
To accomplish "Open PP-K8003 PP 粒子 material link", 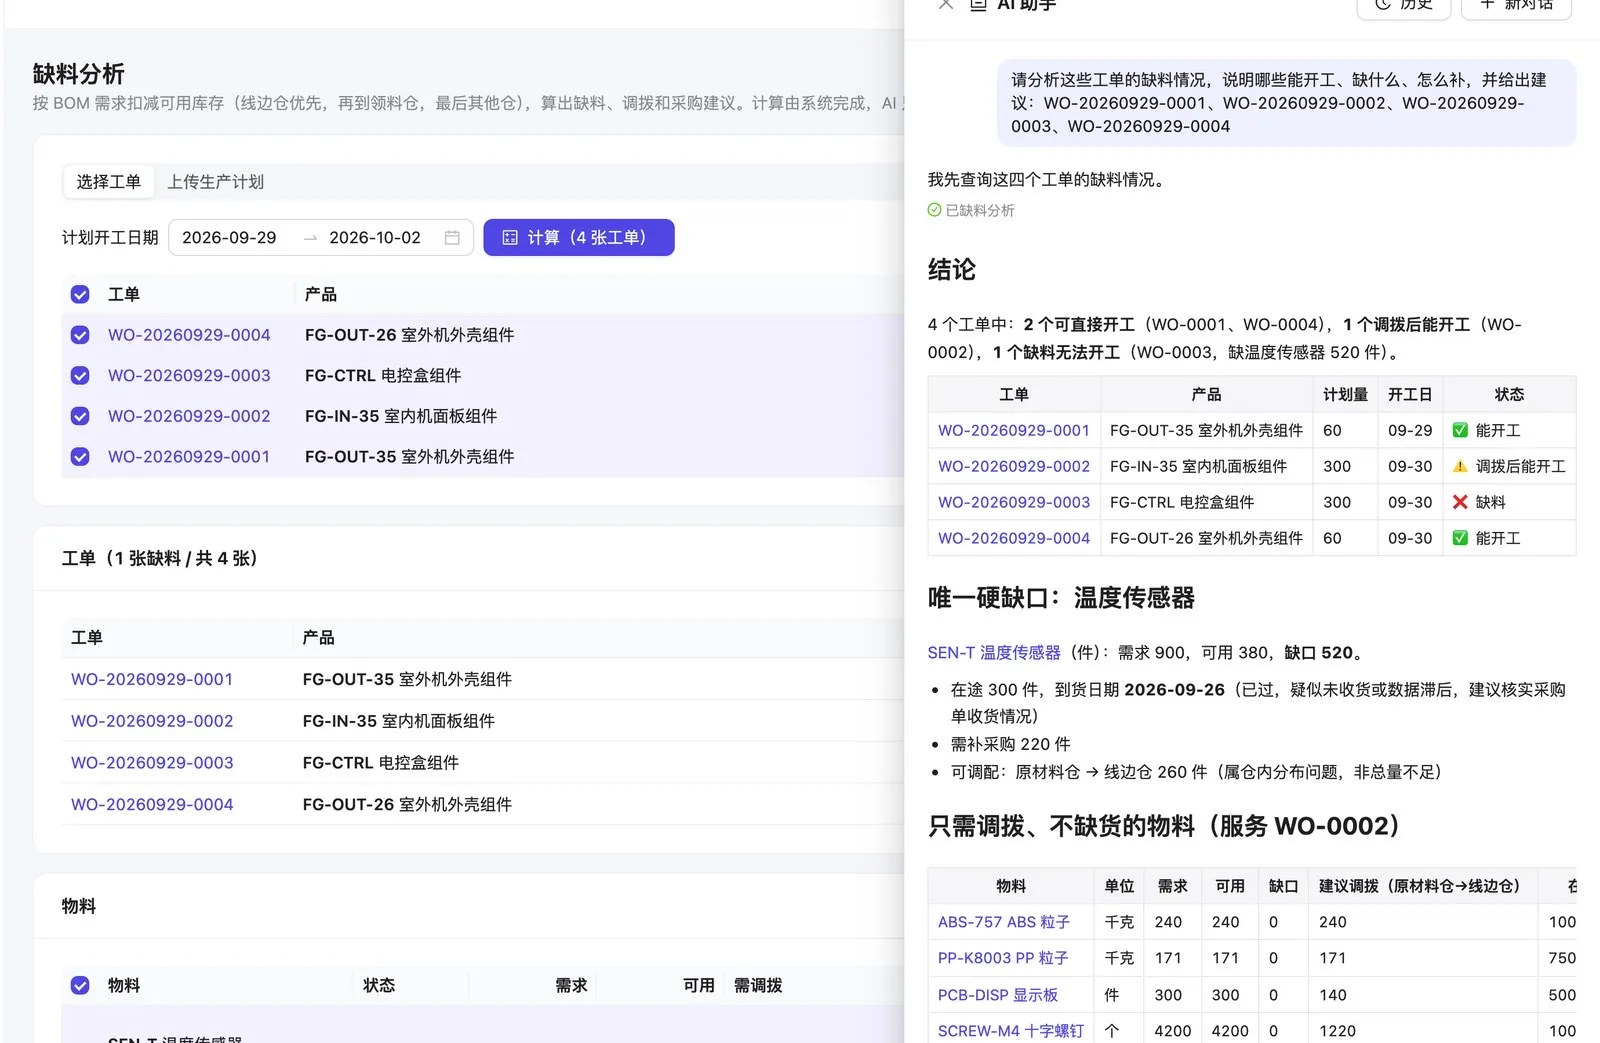I will point(1003,958).
